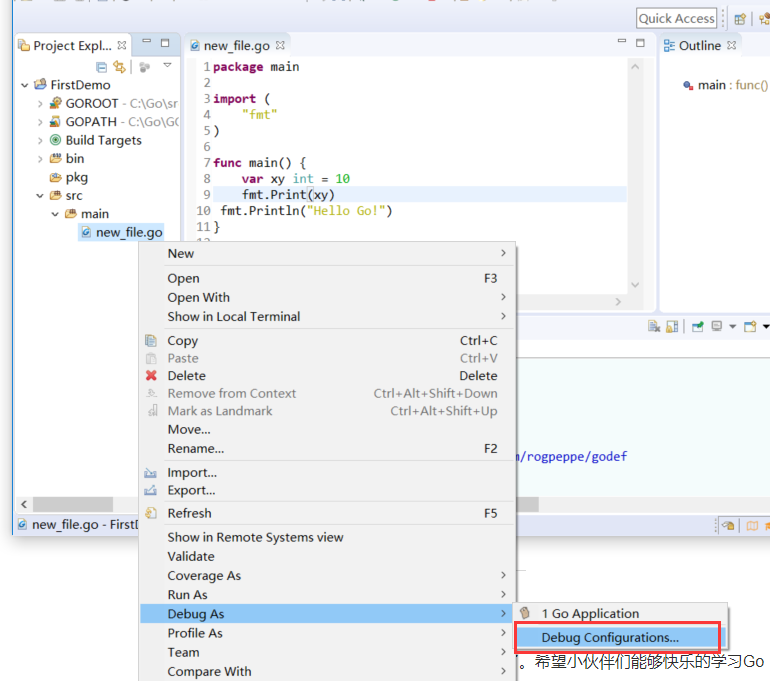Choose Import... in context menu

coord(328,473)
